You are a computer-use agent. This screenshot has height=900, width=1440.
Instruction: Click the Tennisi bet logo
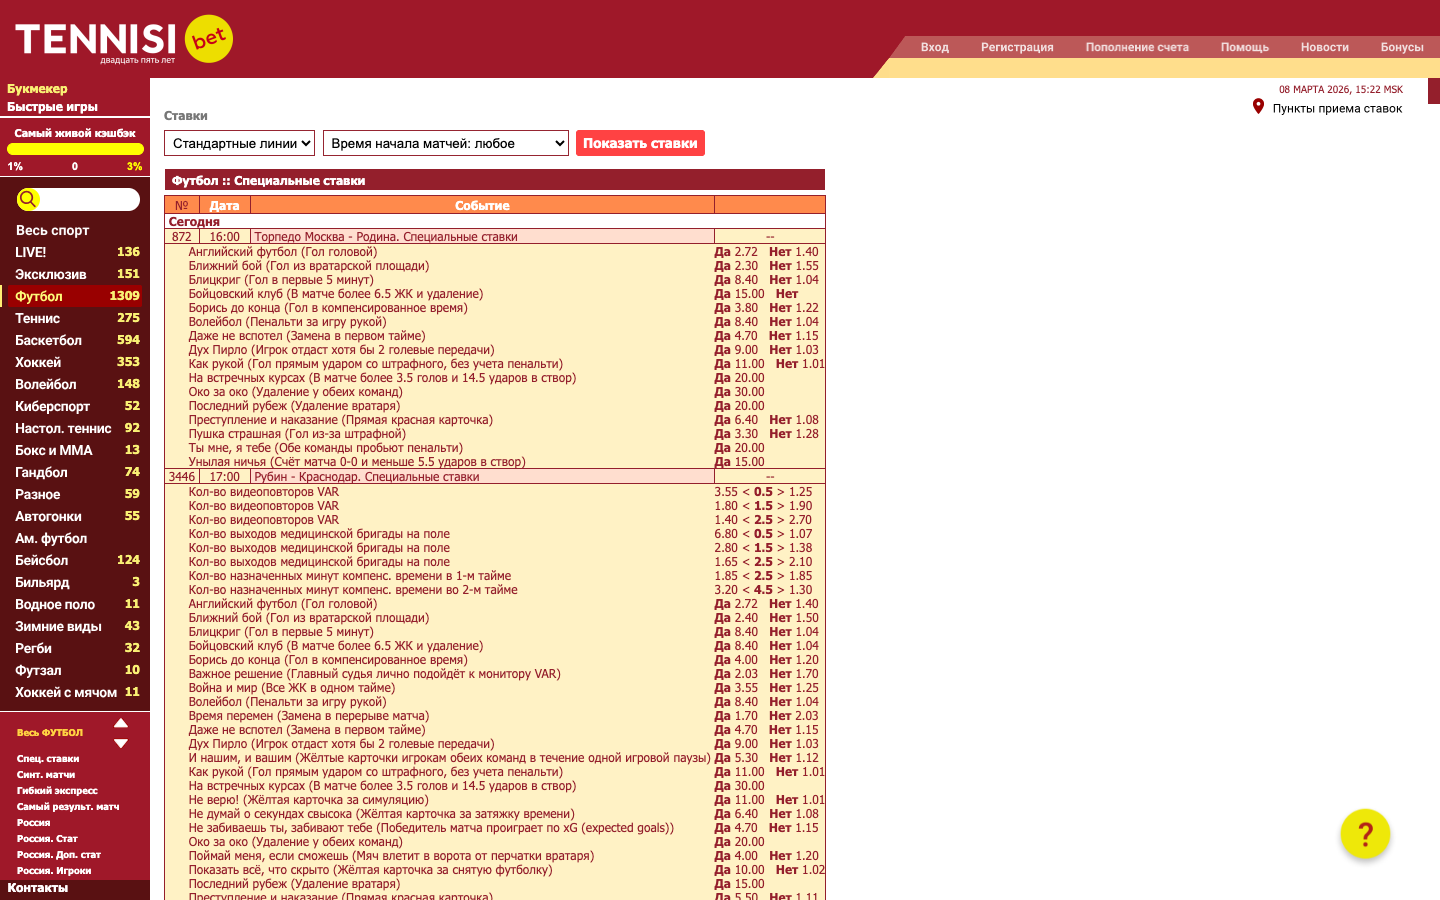pyautogui.click(x=124, y=40)
